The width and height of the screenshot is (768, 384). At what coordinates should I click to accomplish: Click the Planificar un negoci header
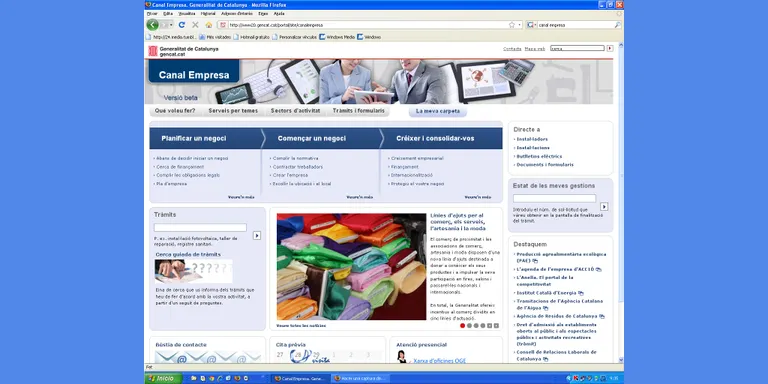coord(194,139)
